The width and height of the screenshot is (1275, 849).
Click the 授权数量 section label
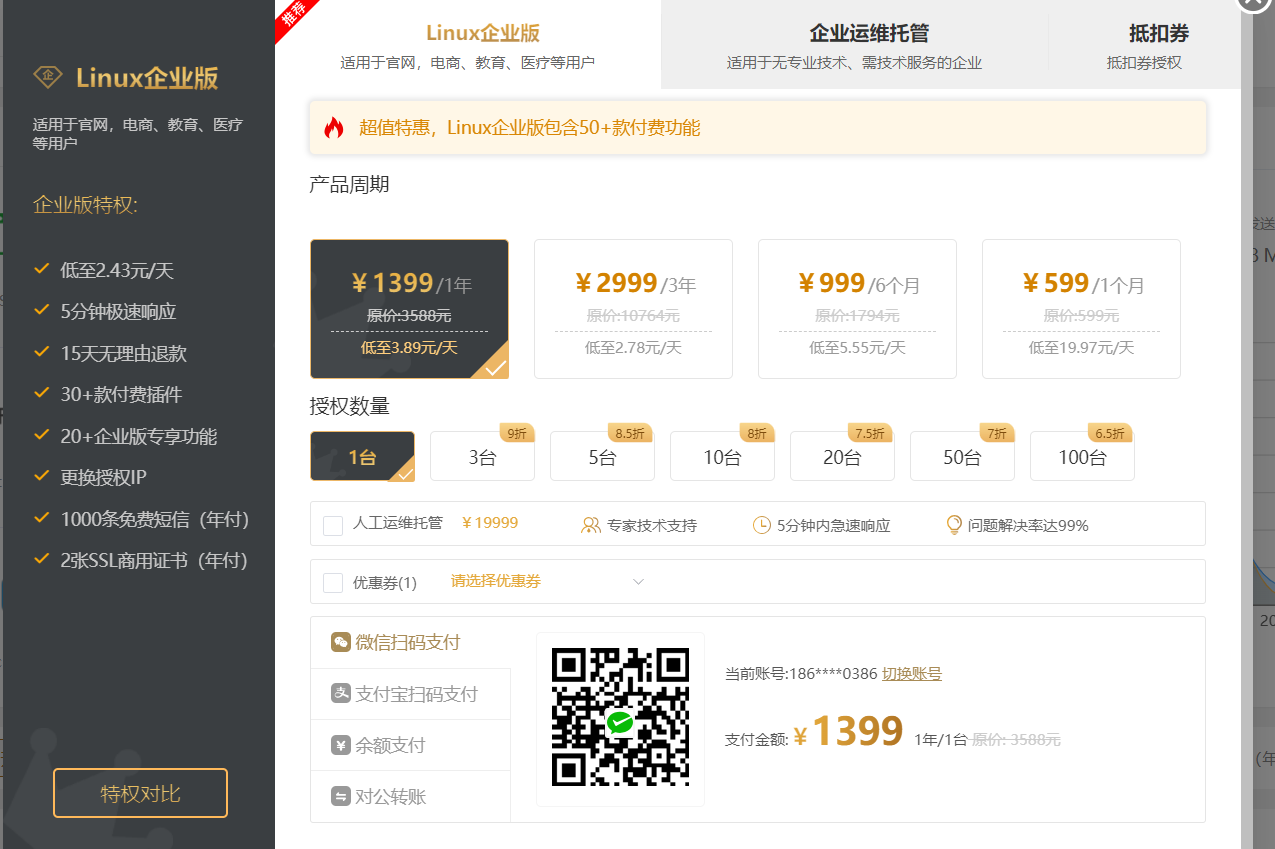pyautogui.click(x=349, y=406)
